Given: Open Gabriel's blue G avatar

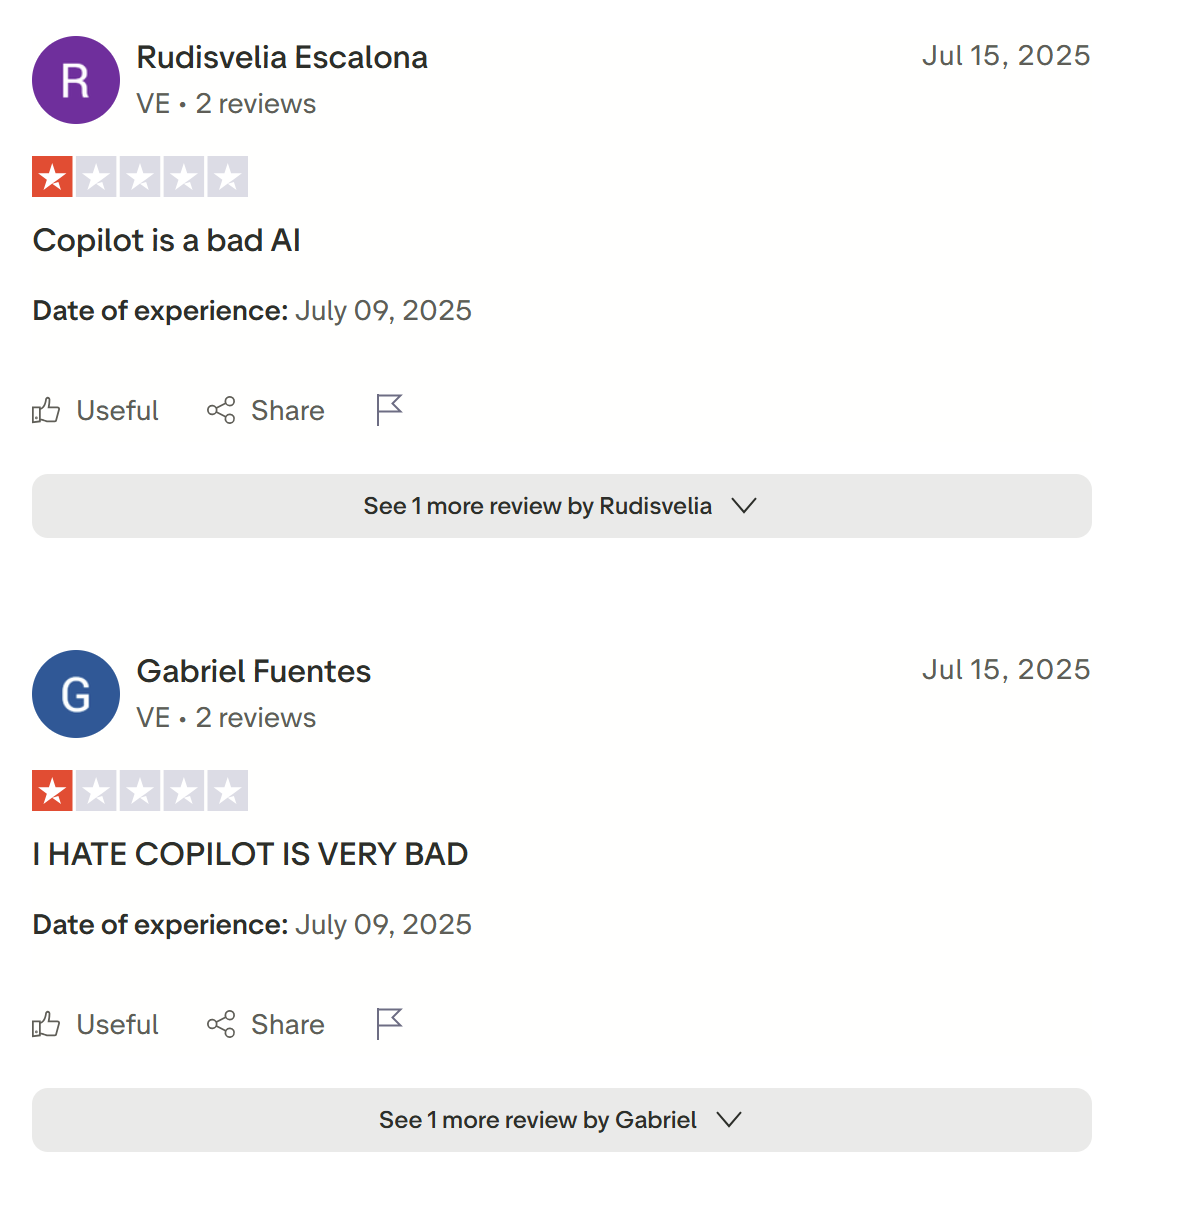Looking at the screenshot, I should pyautogui.click(x=76, y=694).
